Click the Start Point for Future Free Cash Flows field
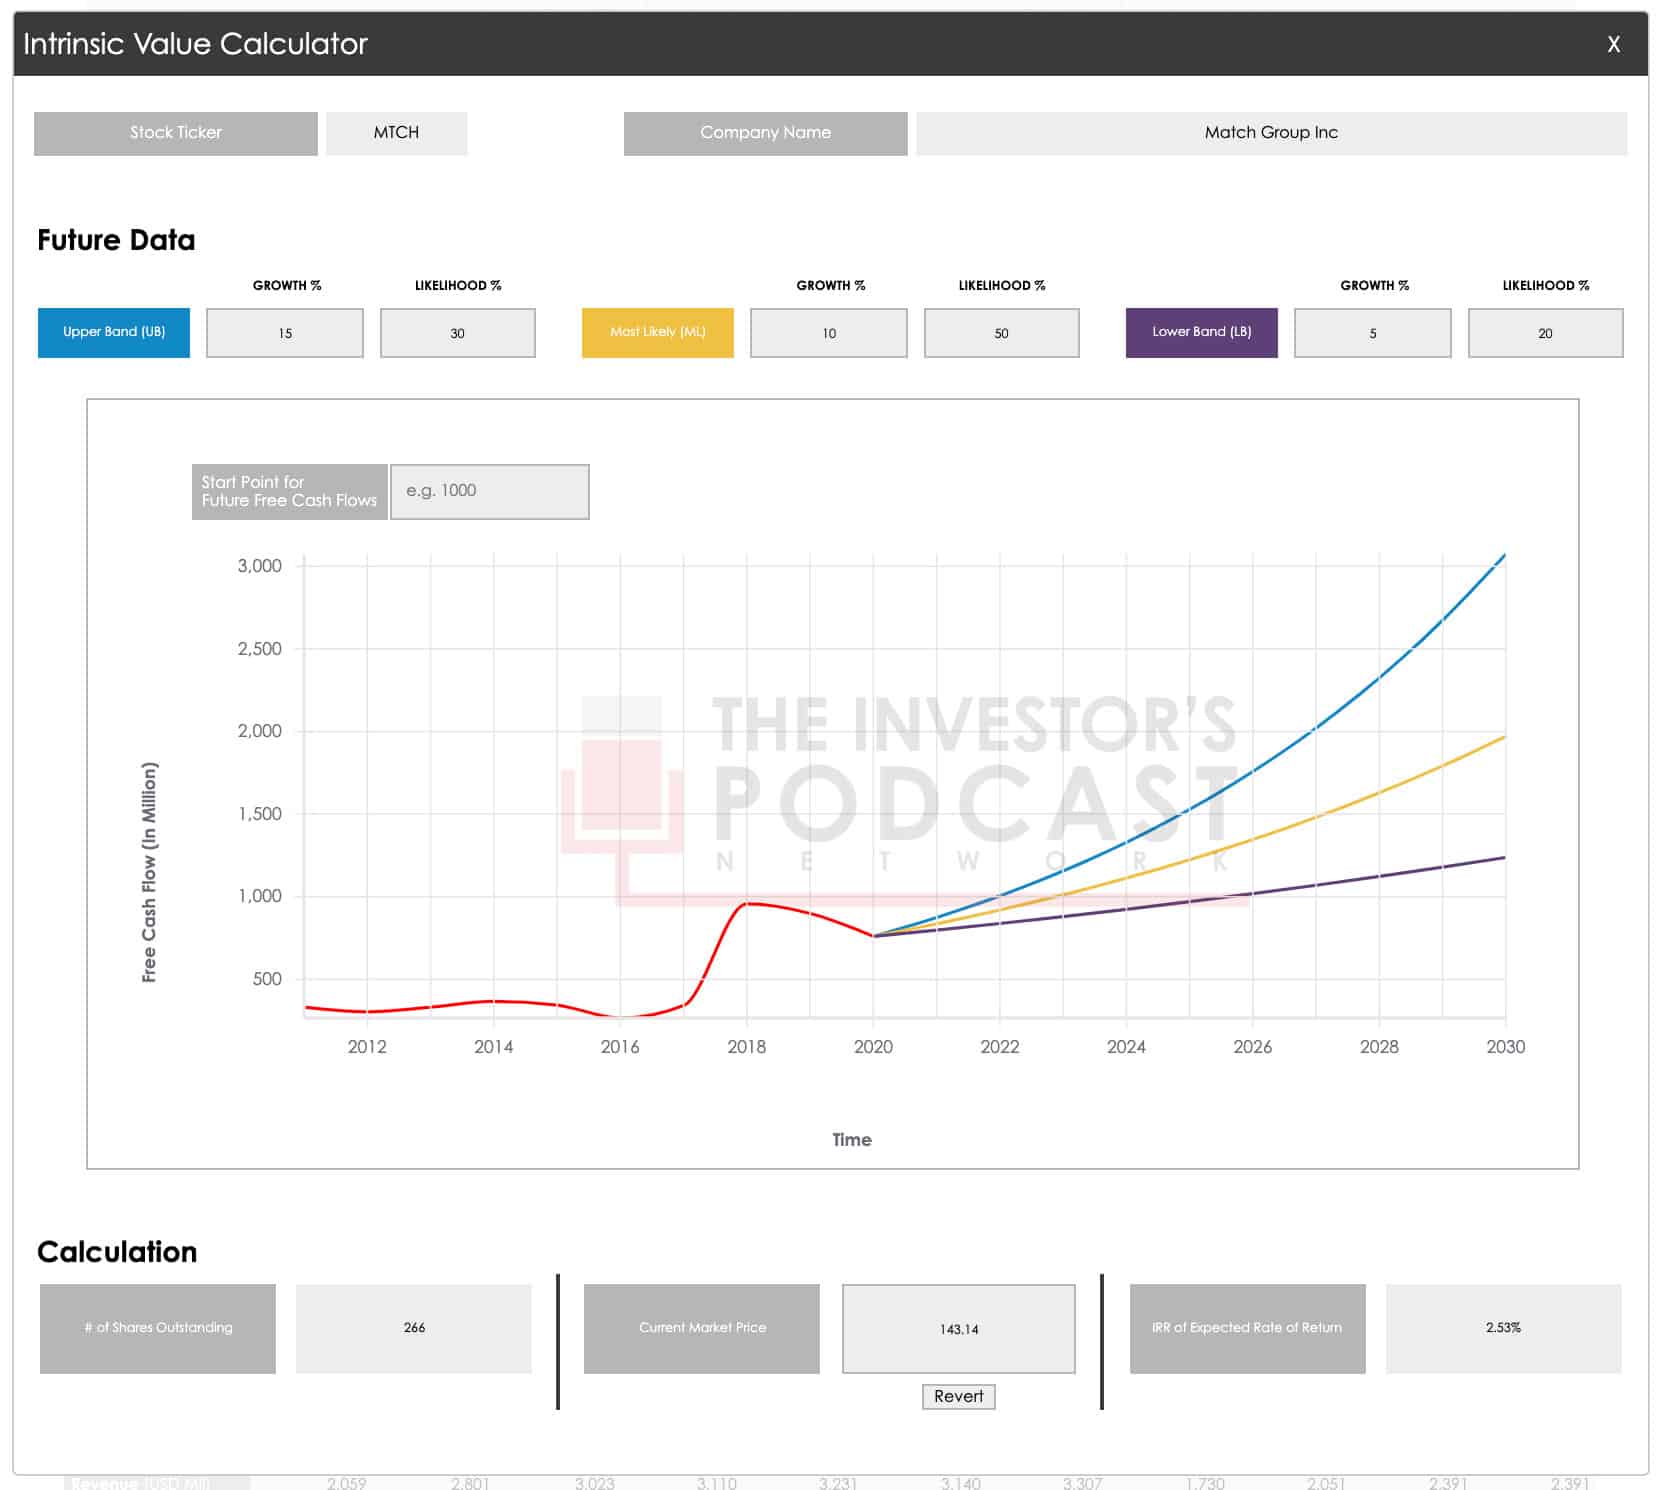The image size is (1662, 1490). coord(489,491)
